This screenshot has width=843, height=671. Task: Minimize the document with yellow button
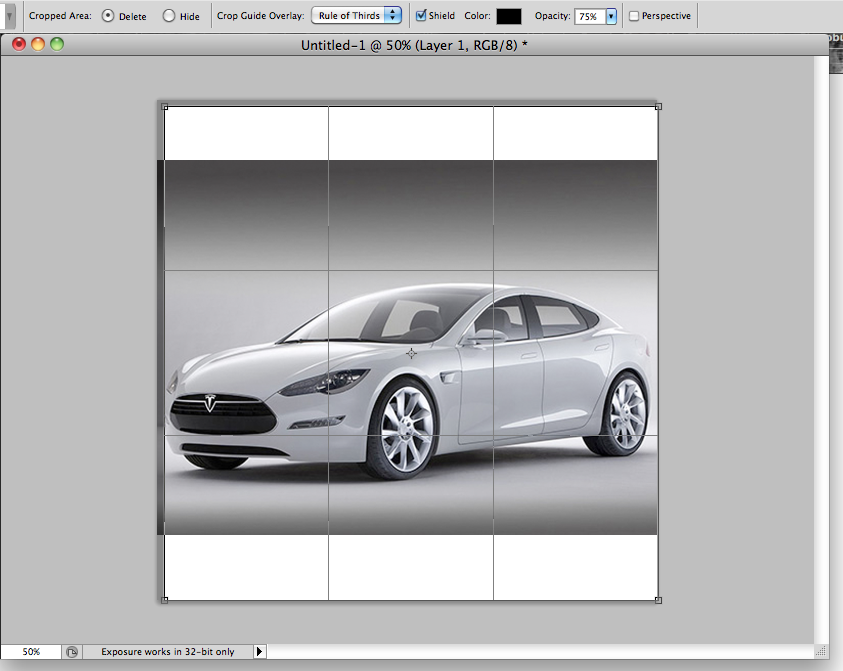pos(38,44)
